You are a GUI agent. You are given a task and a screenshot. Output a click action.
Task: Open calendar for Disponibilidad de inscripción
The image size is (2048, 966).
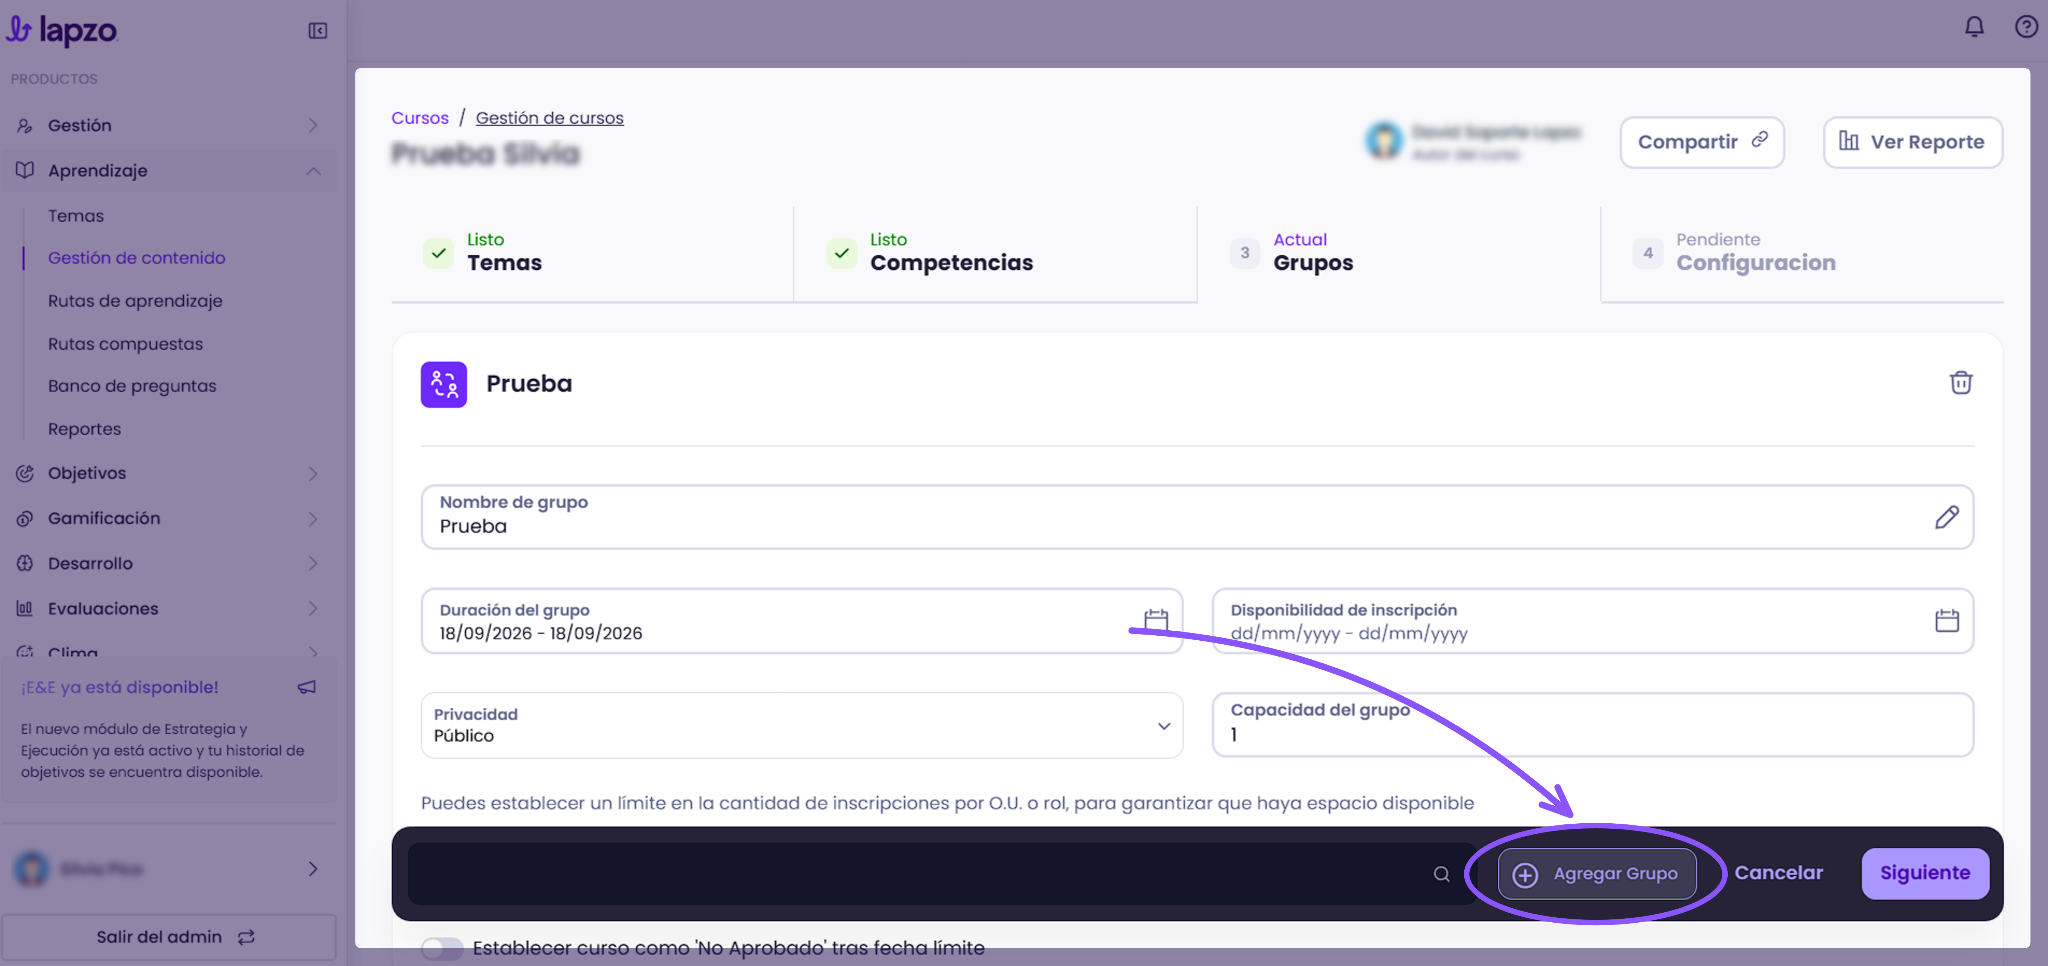[x=1947, y=621]
